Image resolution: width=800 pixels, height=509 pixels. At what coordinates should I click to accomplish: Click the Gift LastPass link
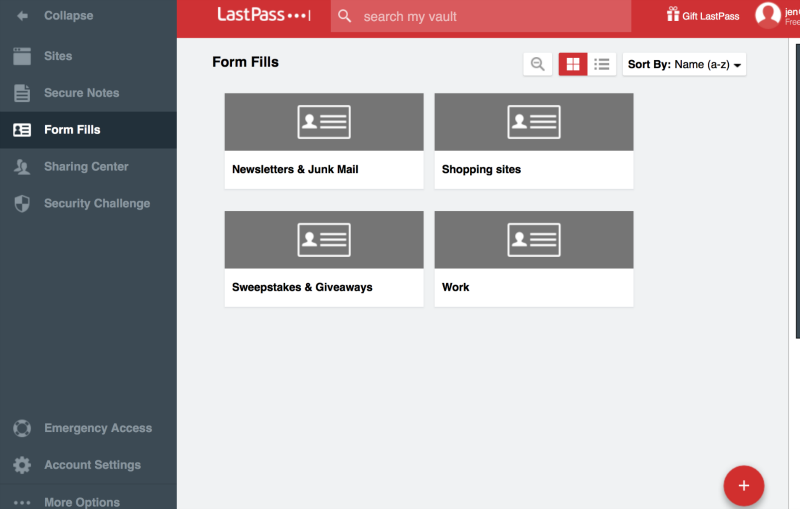point(704,16)
